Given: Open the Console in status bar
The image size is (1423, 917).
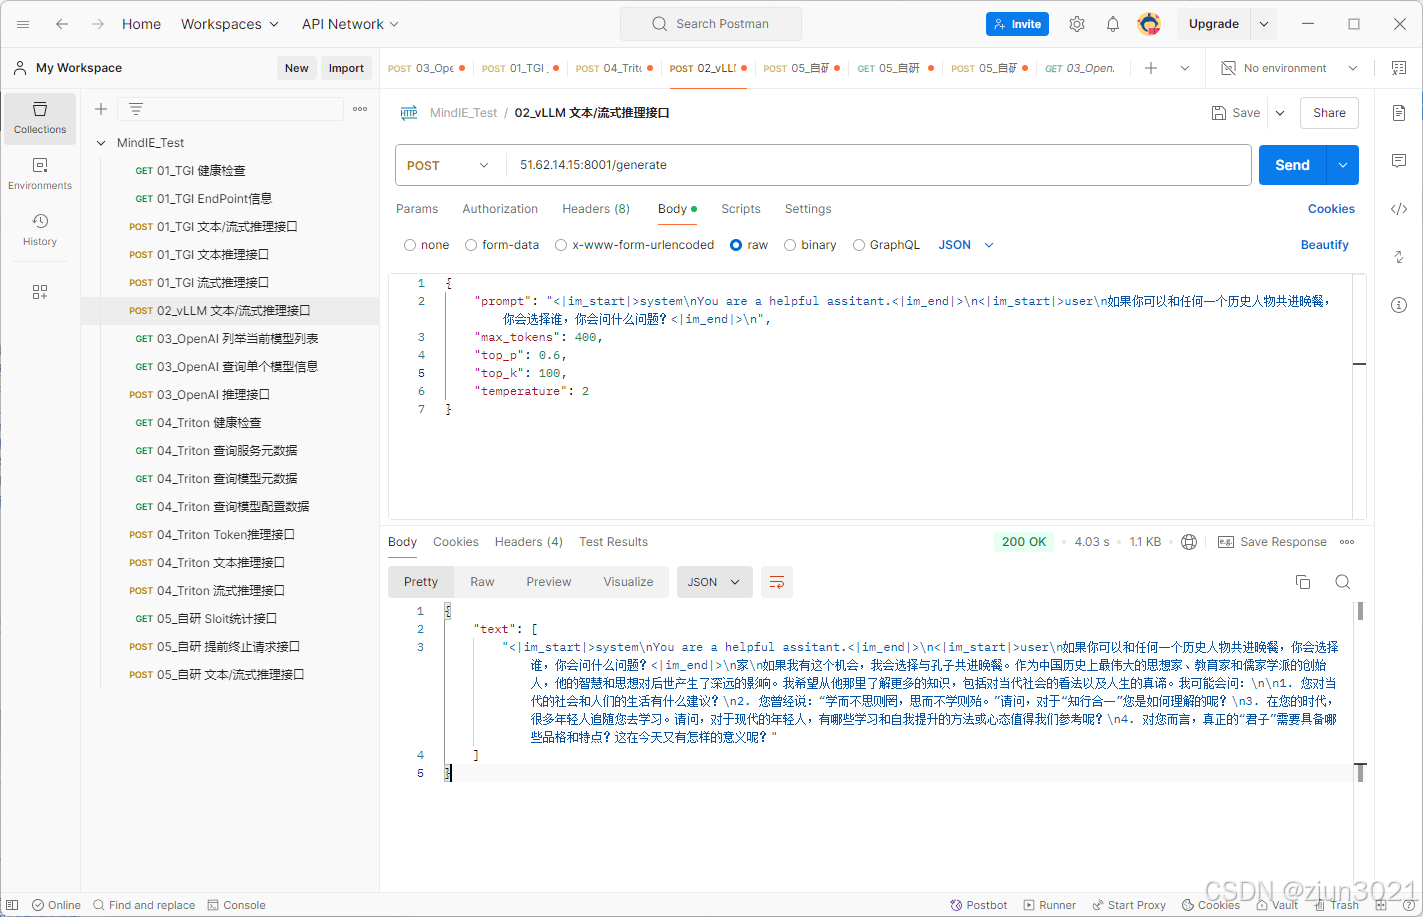Looking at the screenshot, I should click(236, 905).
